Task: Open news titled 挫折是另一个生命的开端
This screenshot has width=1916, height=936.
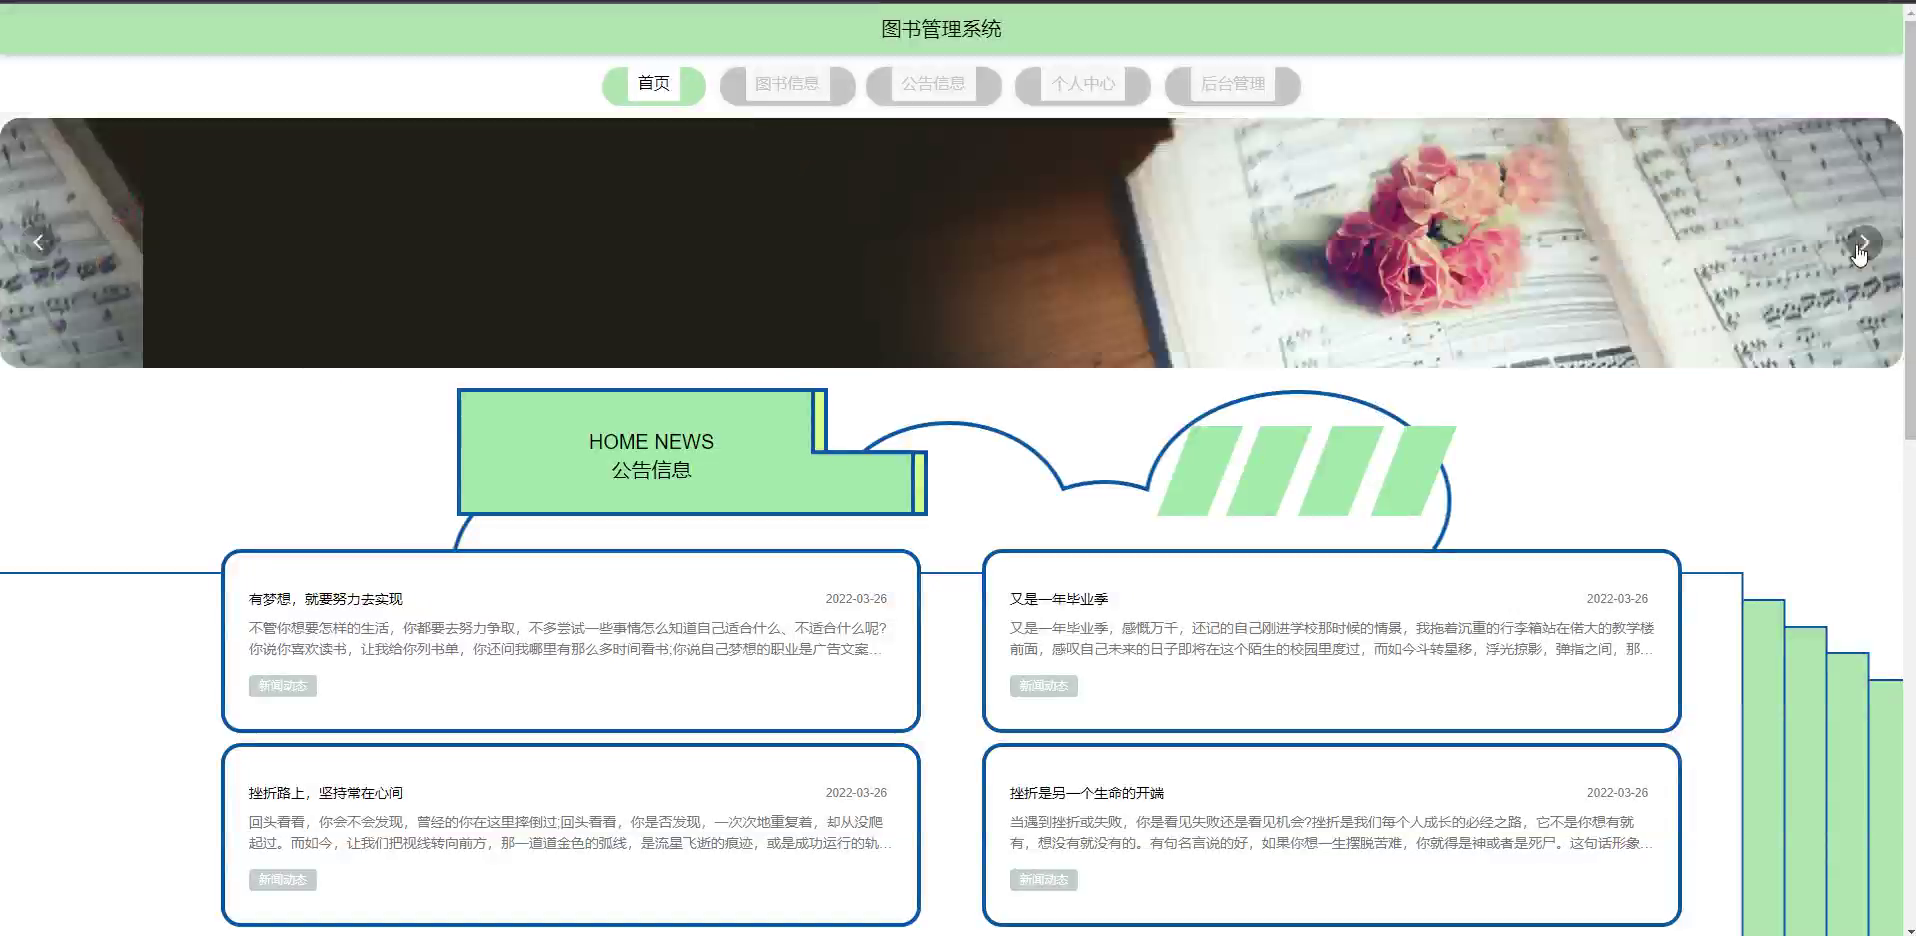Action: (1087, 793)
